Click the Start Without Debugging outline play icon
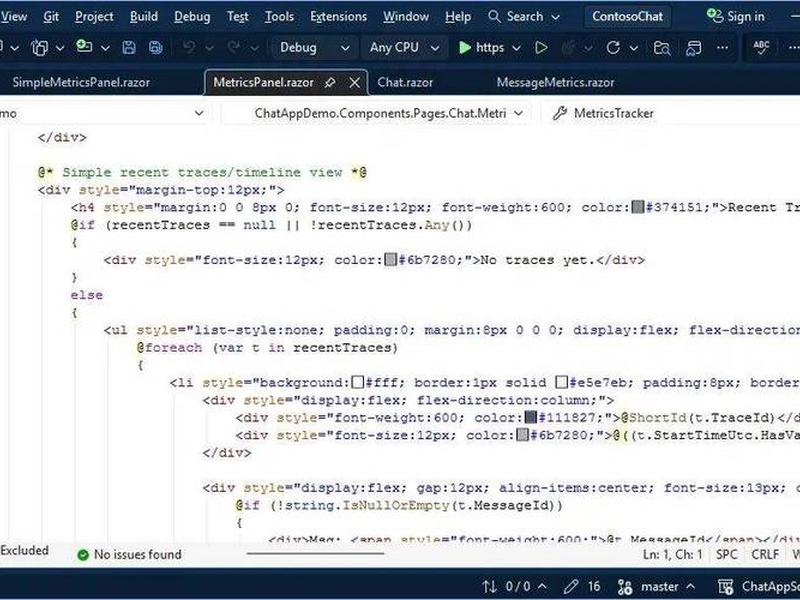The height and width of the screenshot is (600, 800). [x=541, y=47]
